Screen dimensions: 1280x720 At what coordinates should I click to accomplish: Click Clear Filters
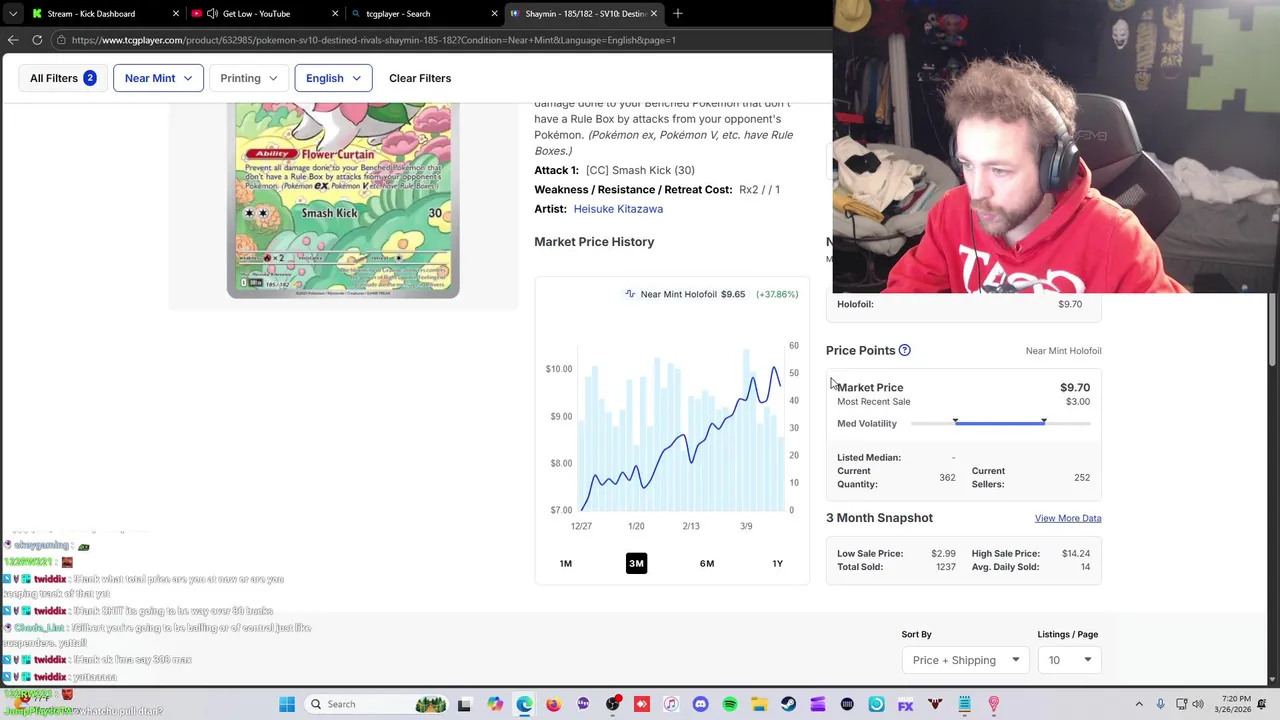tap(420, 78)
